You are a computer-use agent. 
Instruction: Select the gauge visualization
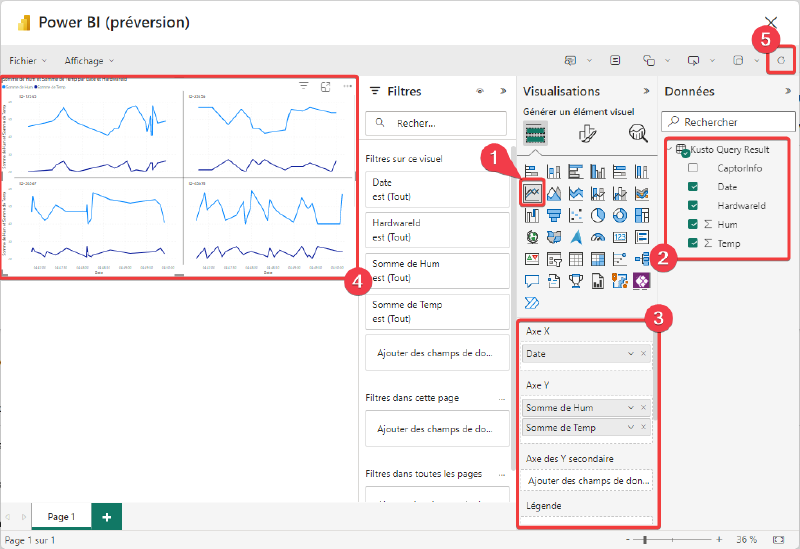coord(598,237)
